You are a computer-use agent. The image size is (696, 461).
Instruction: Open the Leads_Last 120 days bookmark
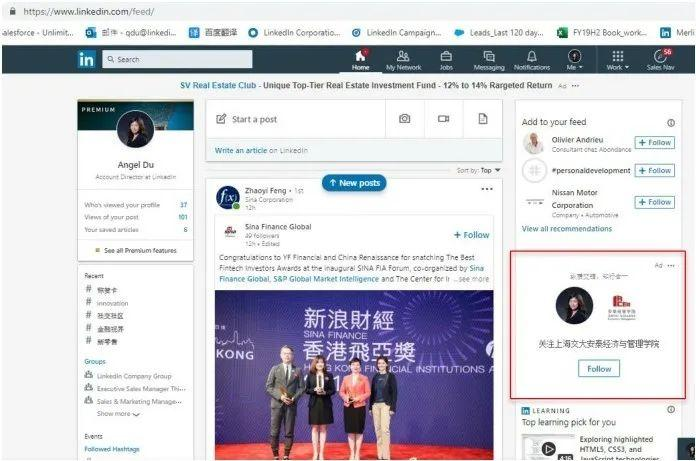[499, 32]
